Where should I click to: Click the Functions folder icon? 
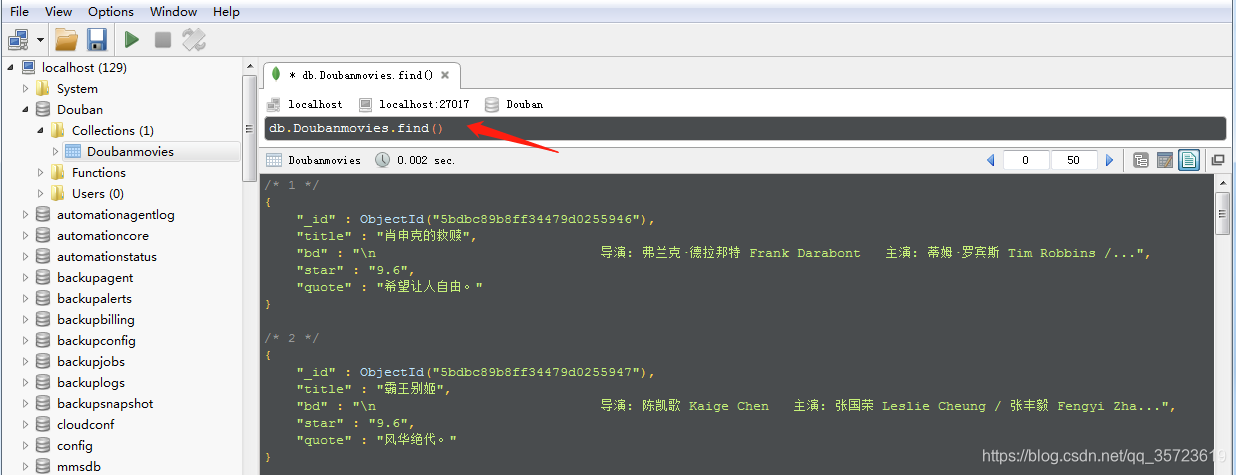pos(57,172)
